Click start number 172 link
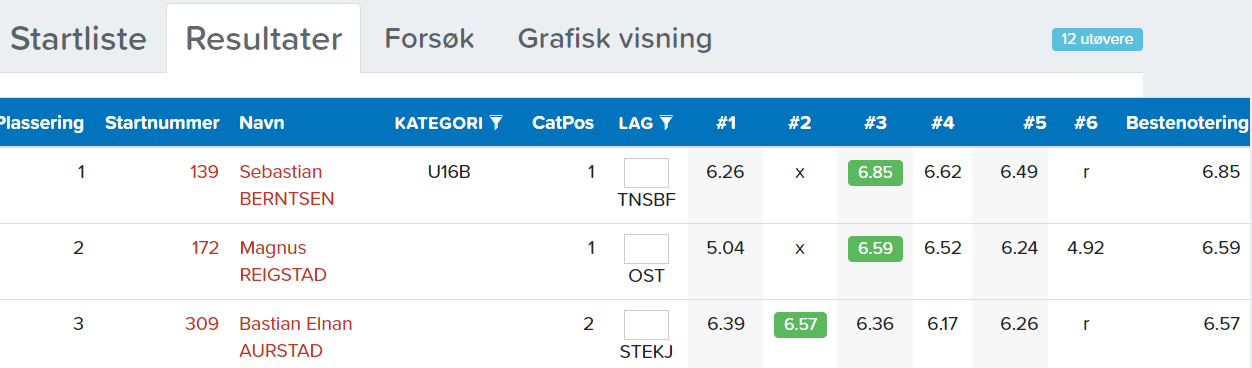This screenshot has width=1252, height=368. pyautogui.click(x=205, y=248)
